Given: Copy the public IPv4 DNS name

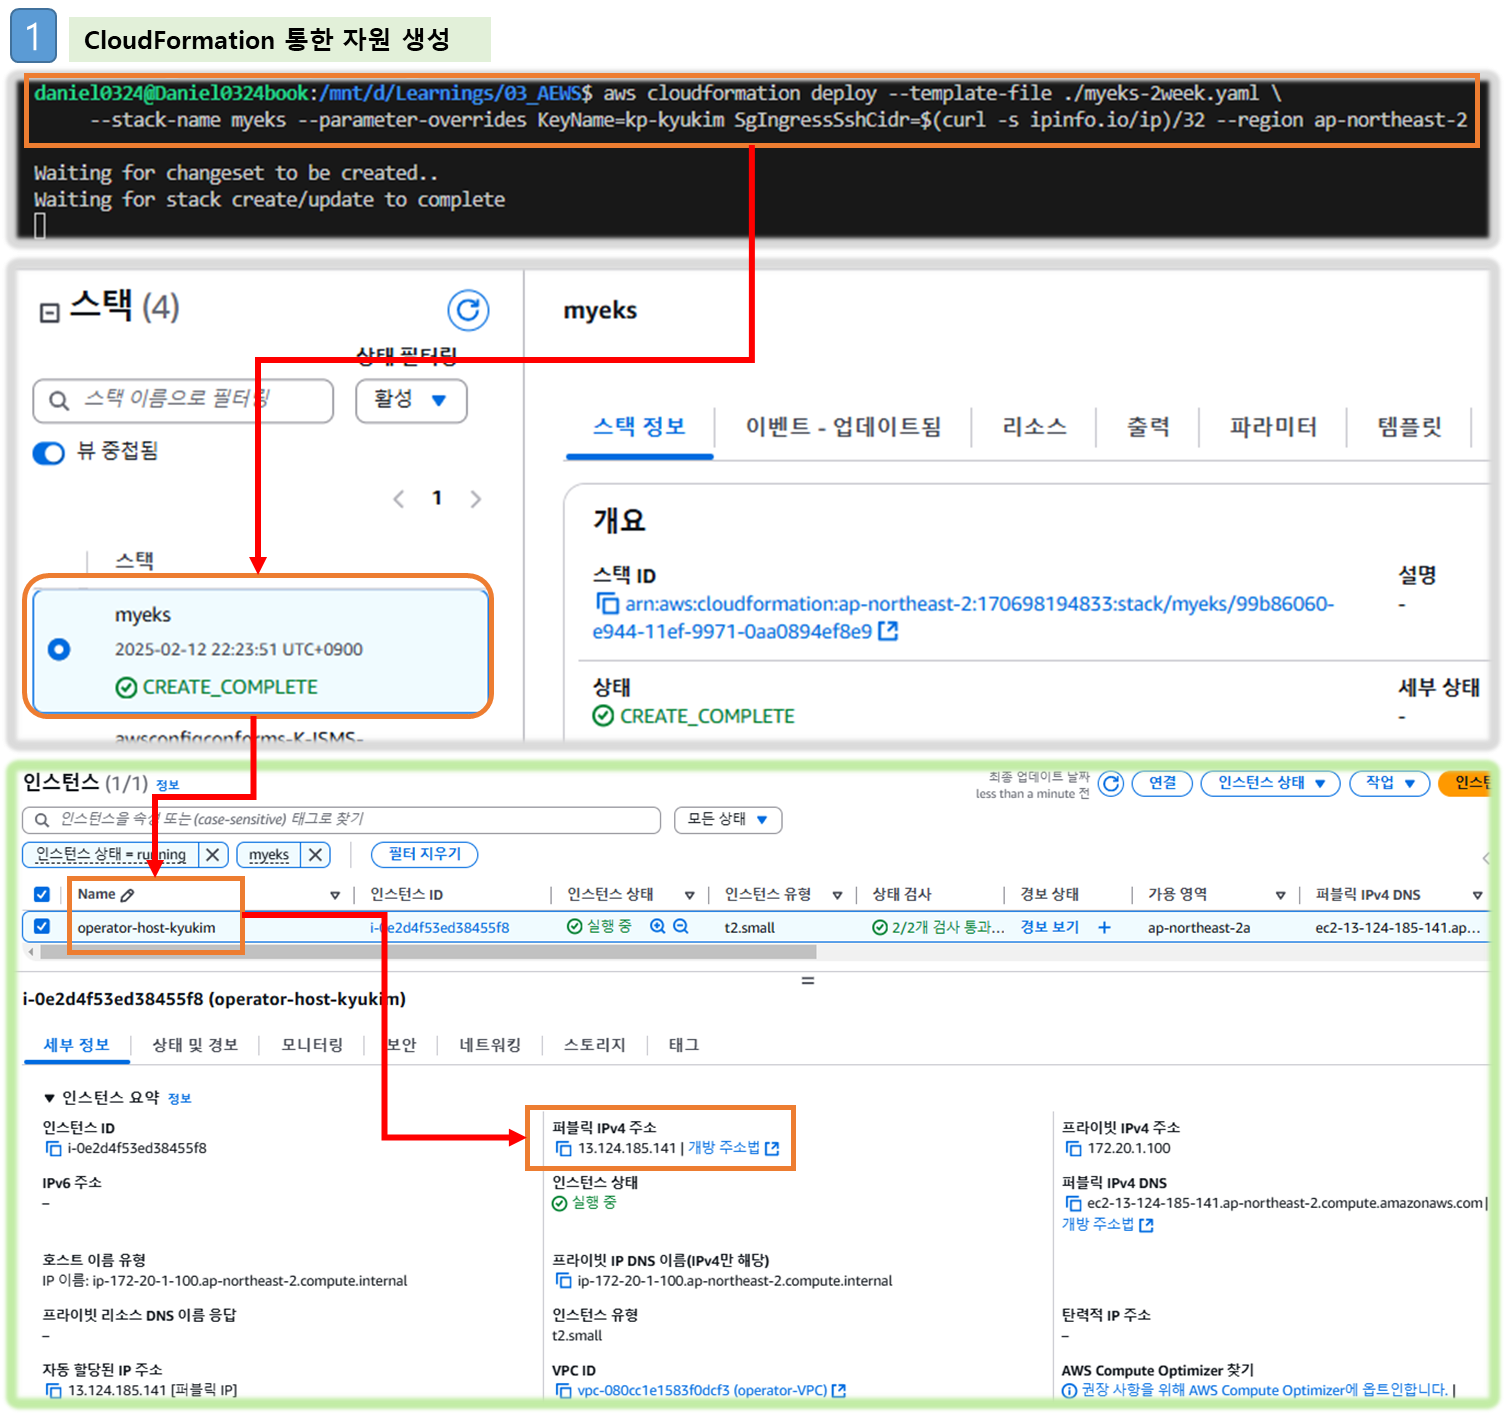Looking at the screenshot, I should 1073,1204.
